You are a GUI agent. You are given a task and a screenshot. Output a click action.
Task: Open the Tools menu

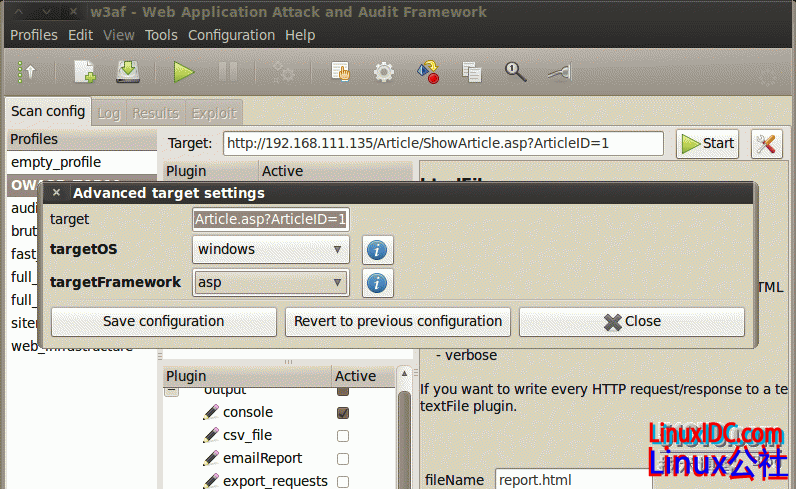pyautogui.click(x=161, y=35)
